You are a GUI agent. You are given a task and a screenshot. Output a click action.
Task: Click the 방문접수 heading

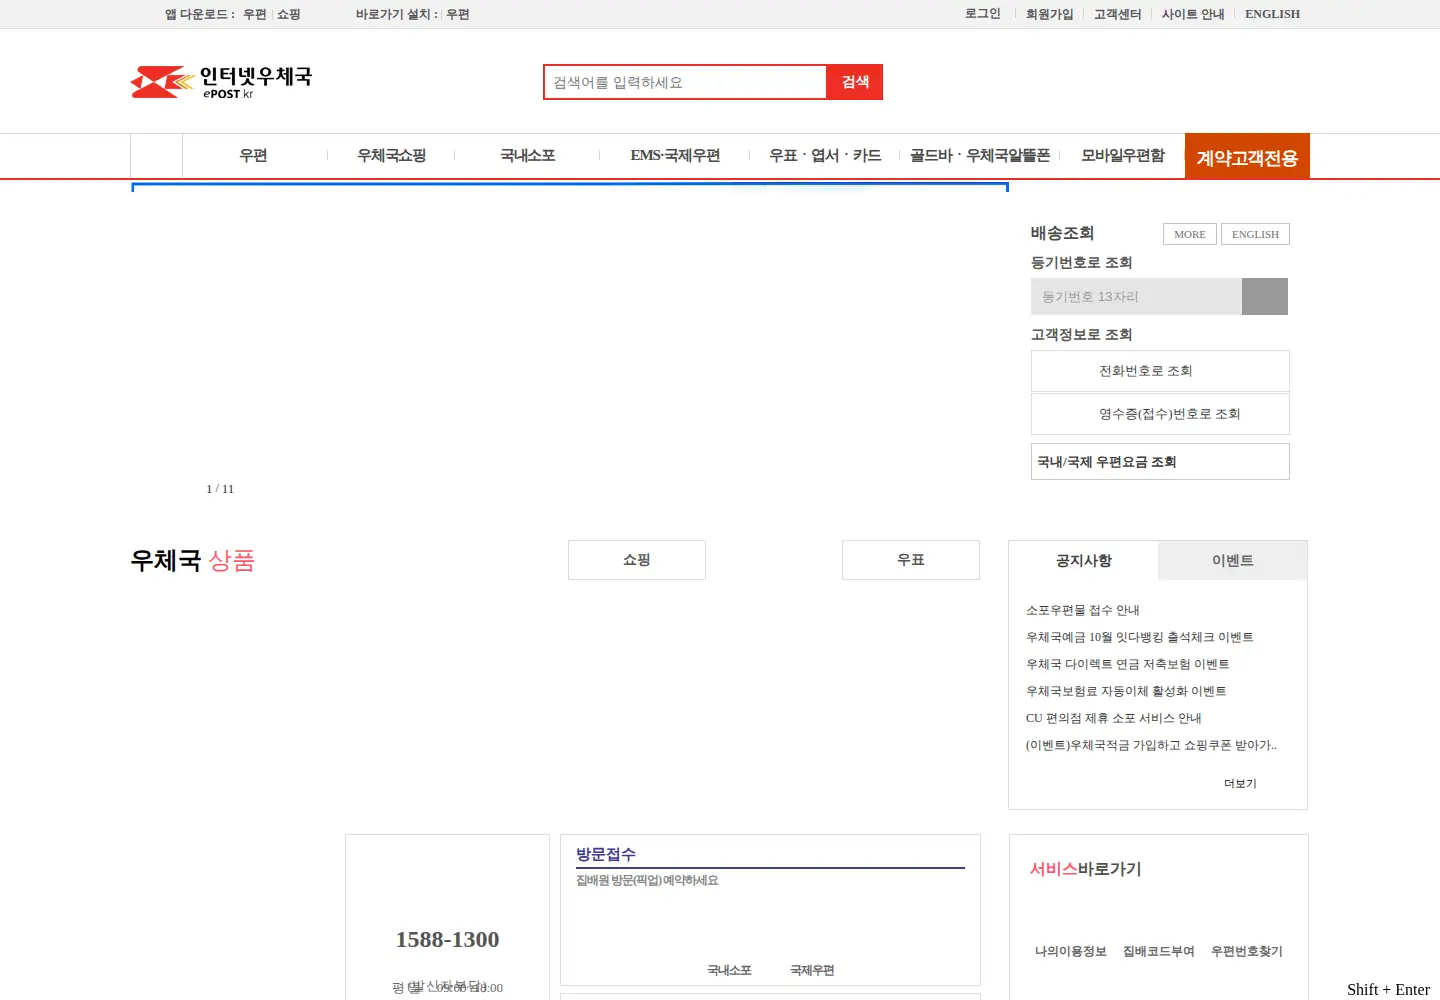[x=606, y=854]
